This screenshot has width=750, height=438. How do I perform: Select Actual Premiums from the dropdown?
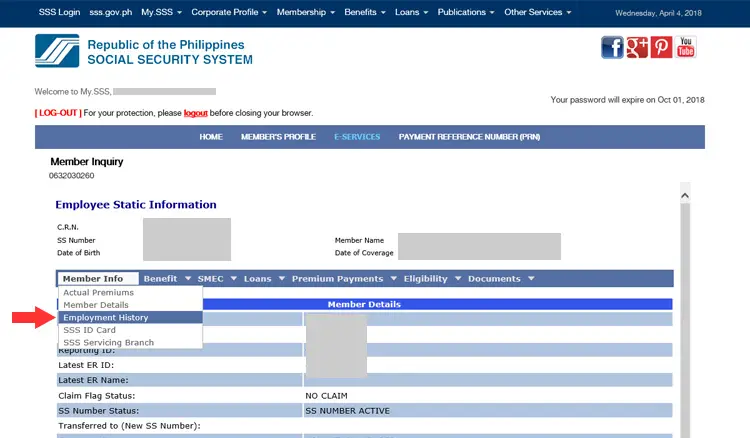coord(130,292)
